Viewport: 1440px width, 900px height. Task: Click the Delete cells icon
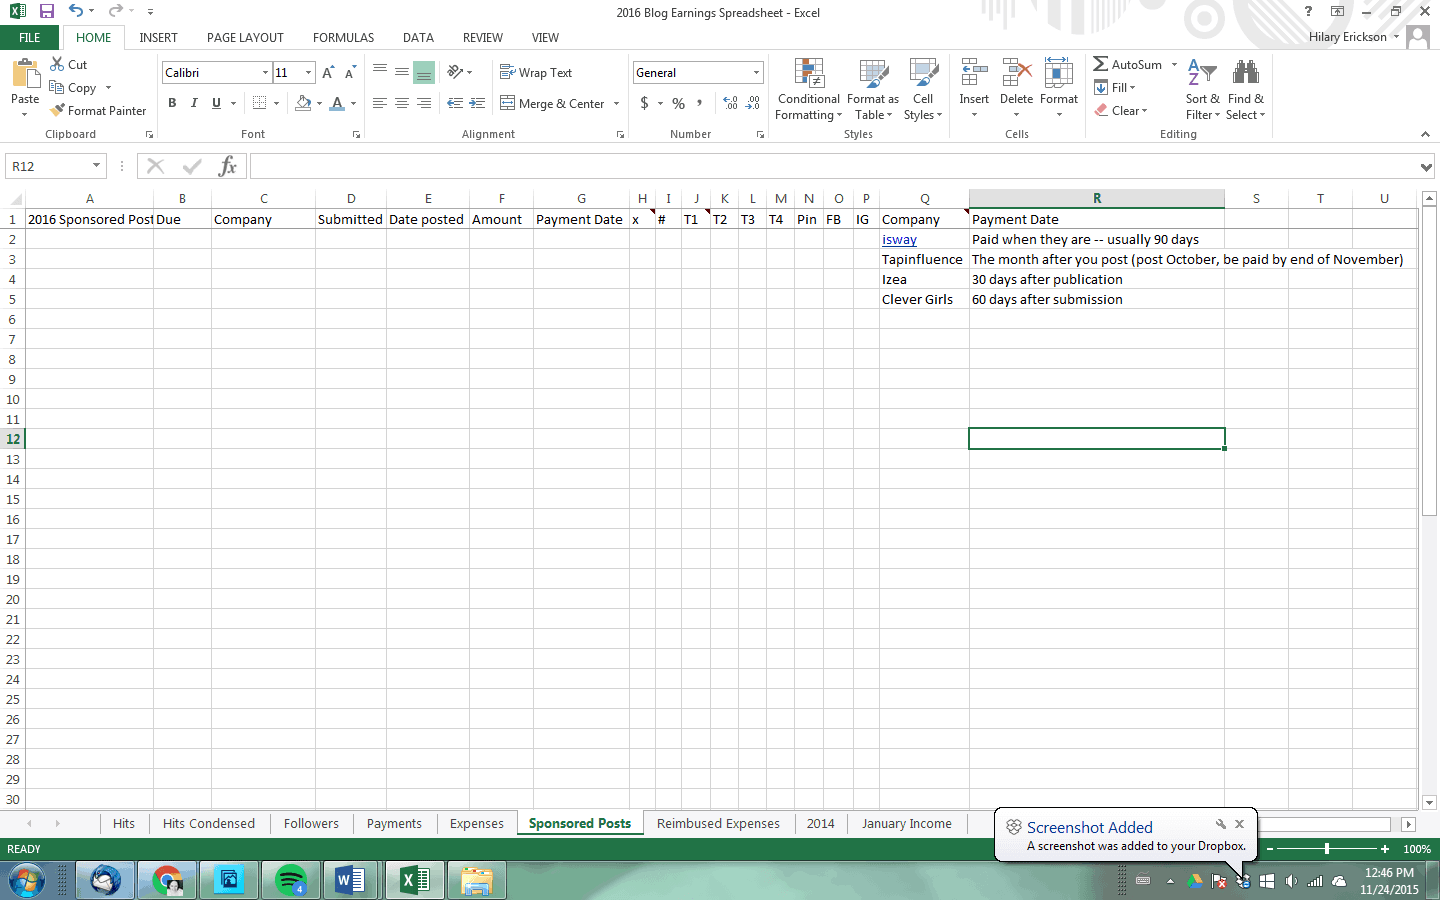(1016, 73)
